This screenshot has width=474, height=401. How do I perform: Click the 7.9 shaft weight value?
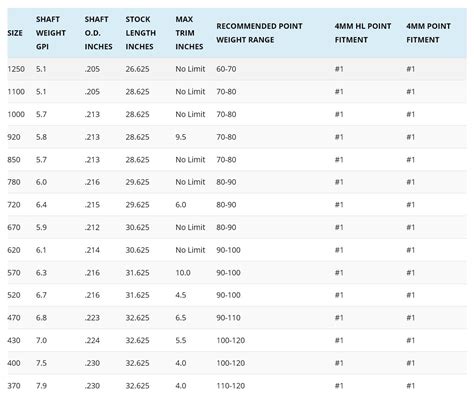coord(41,386)
